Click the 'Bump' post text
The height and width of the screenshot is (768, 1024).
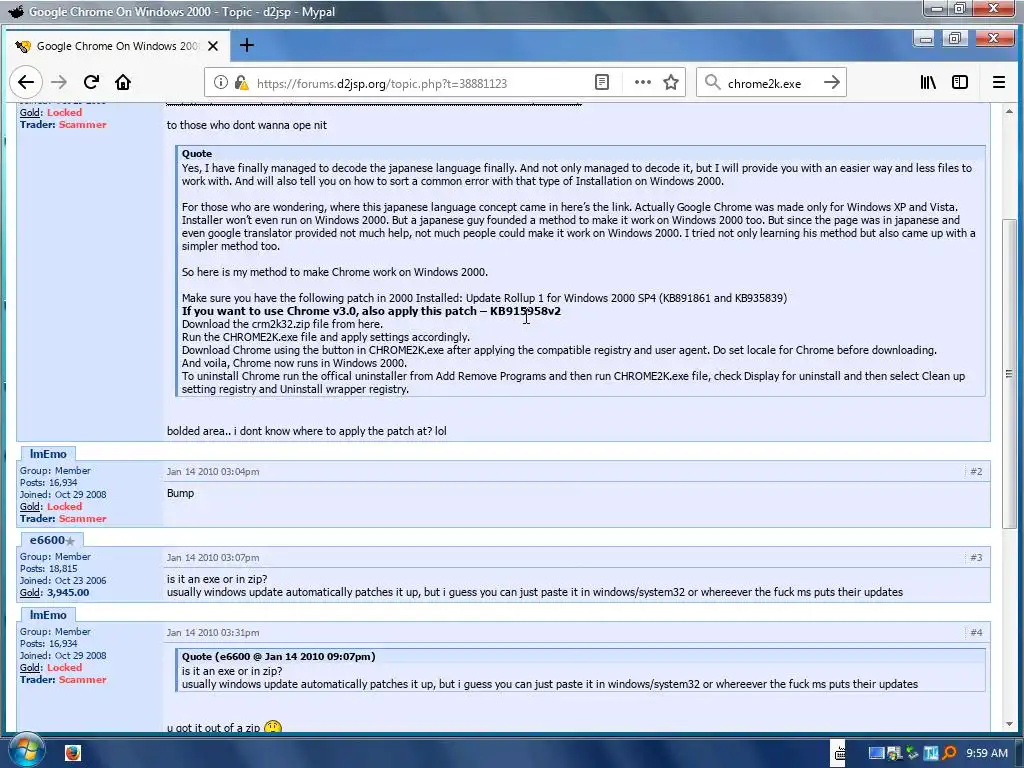(180, 494)
